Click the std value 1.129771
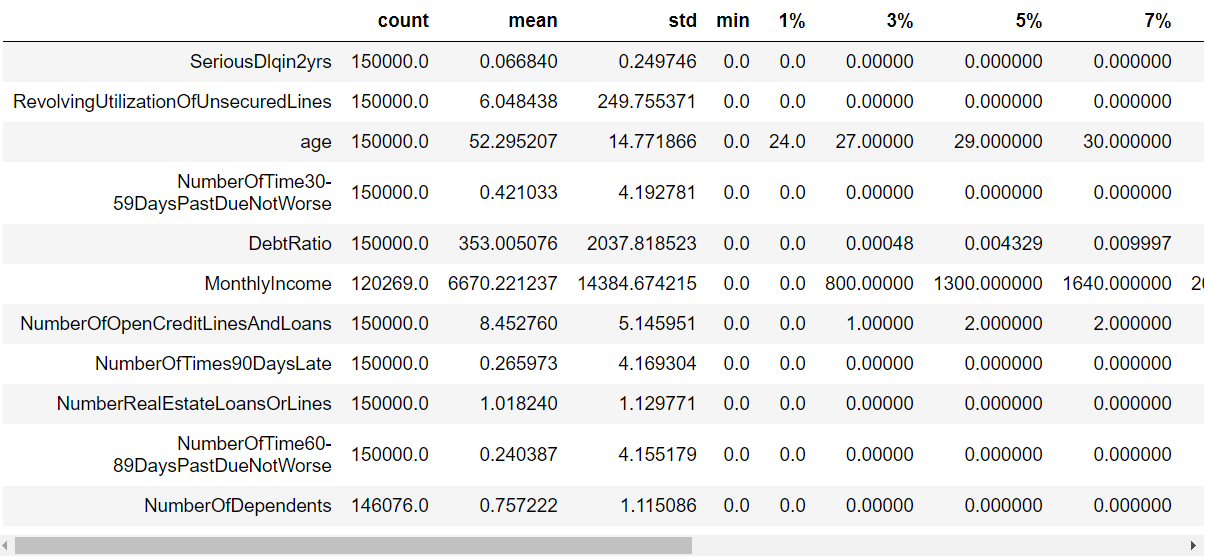 pyautogui.click(x=658, y=404)
